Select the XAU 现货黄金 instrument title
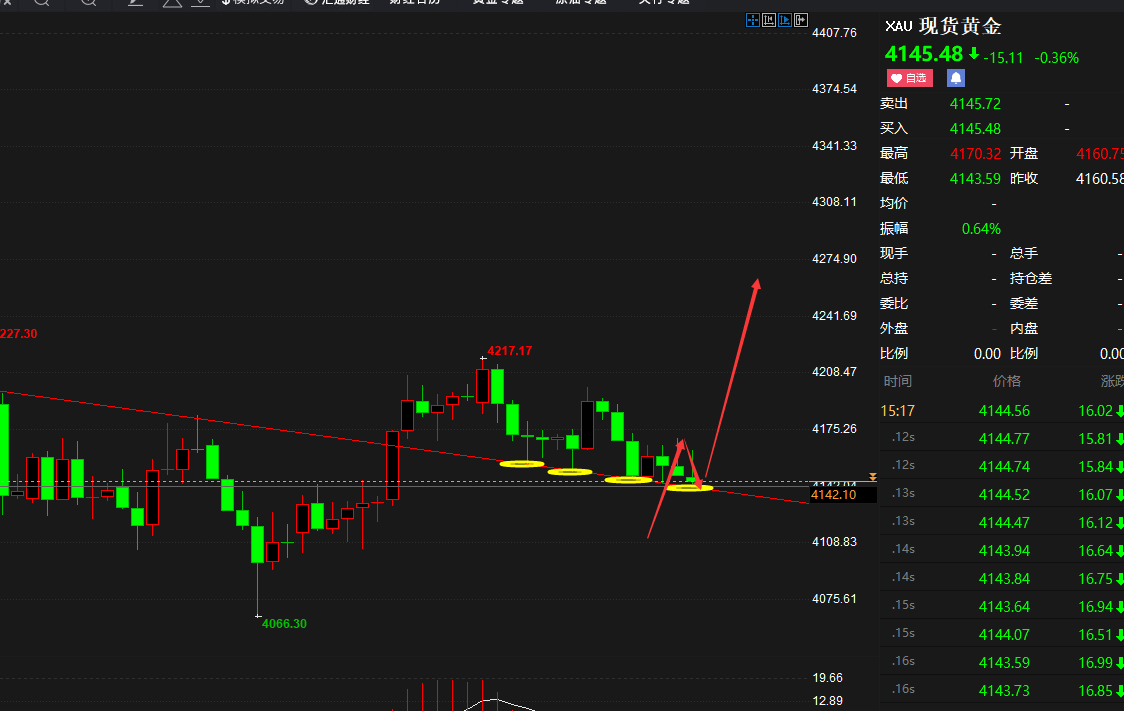Viewport: 1124px width, 711px height. 943,27
